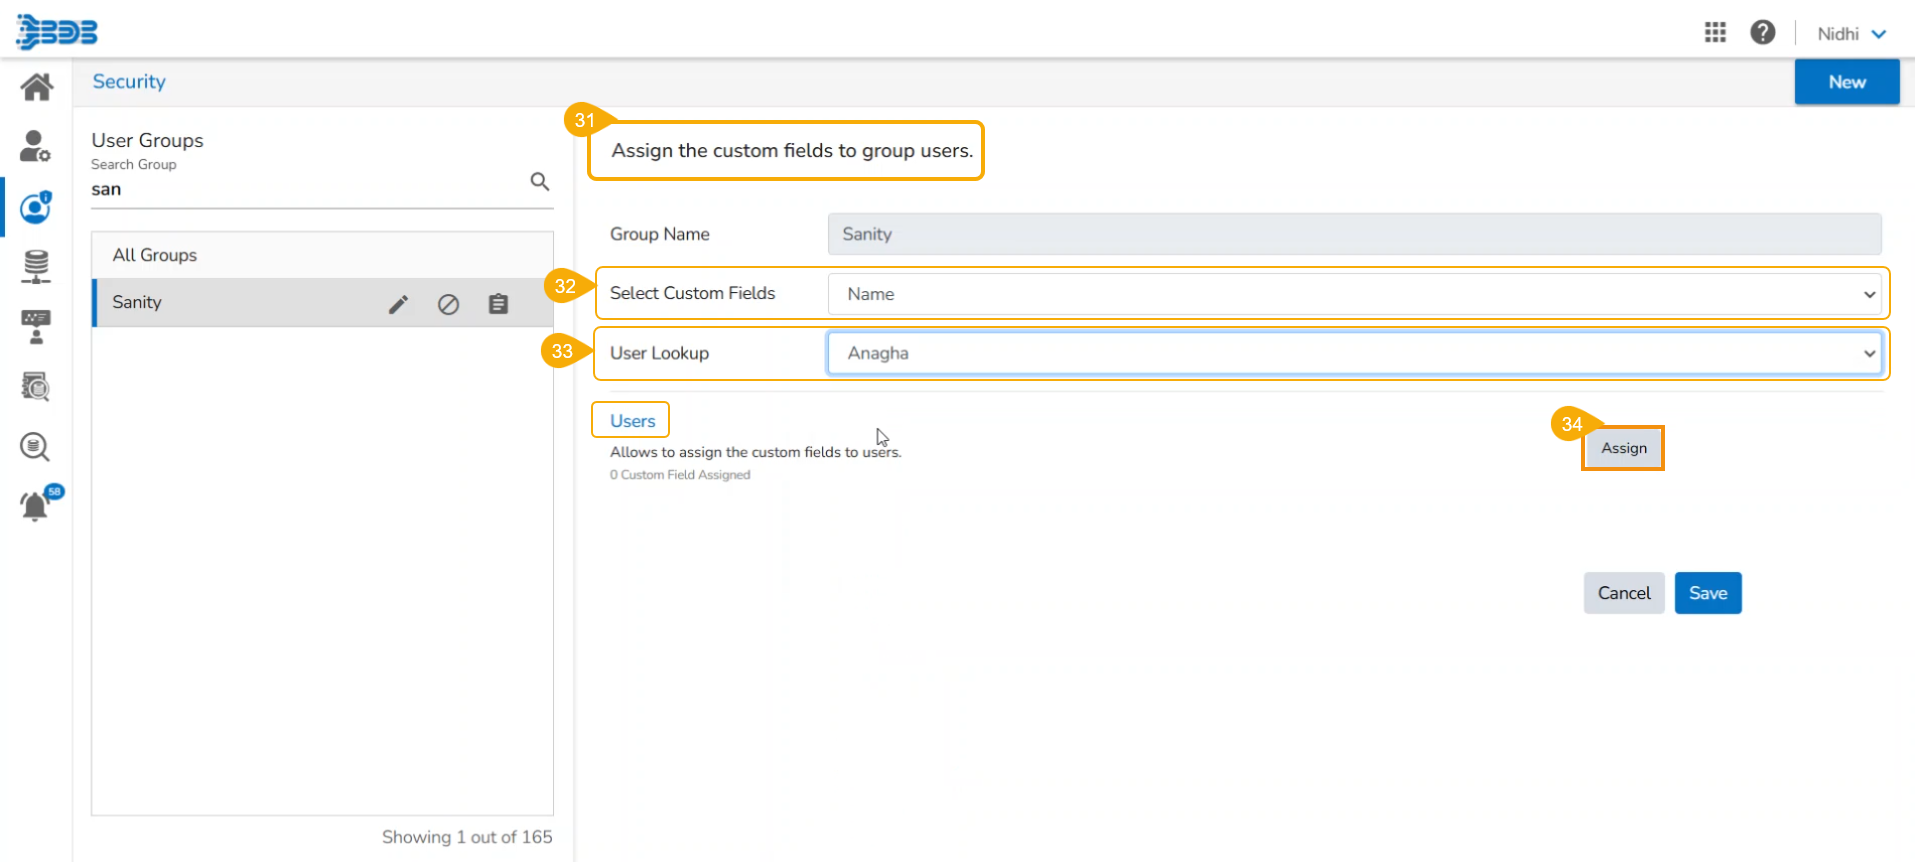Click the New button
This screenshot has height=862, width=1915.
point(1846,82)
